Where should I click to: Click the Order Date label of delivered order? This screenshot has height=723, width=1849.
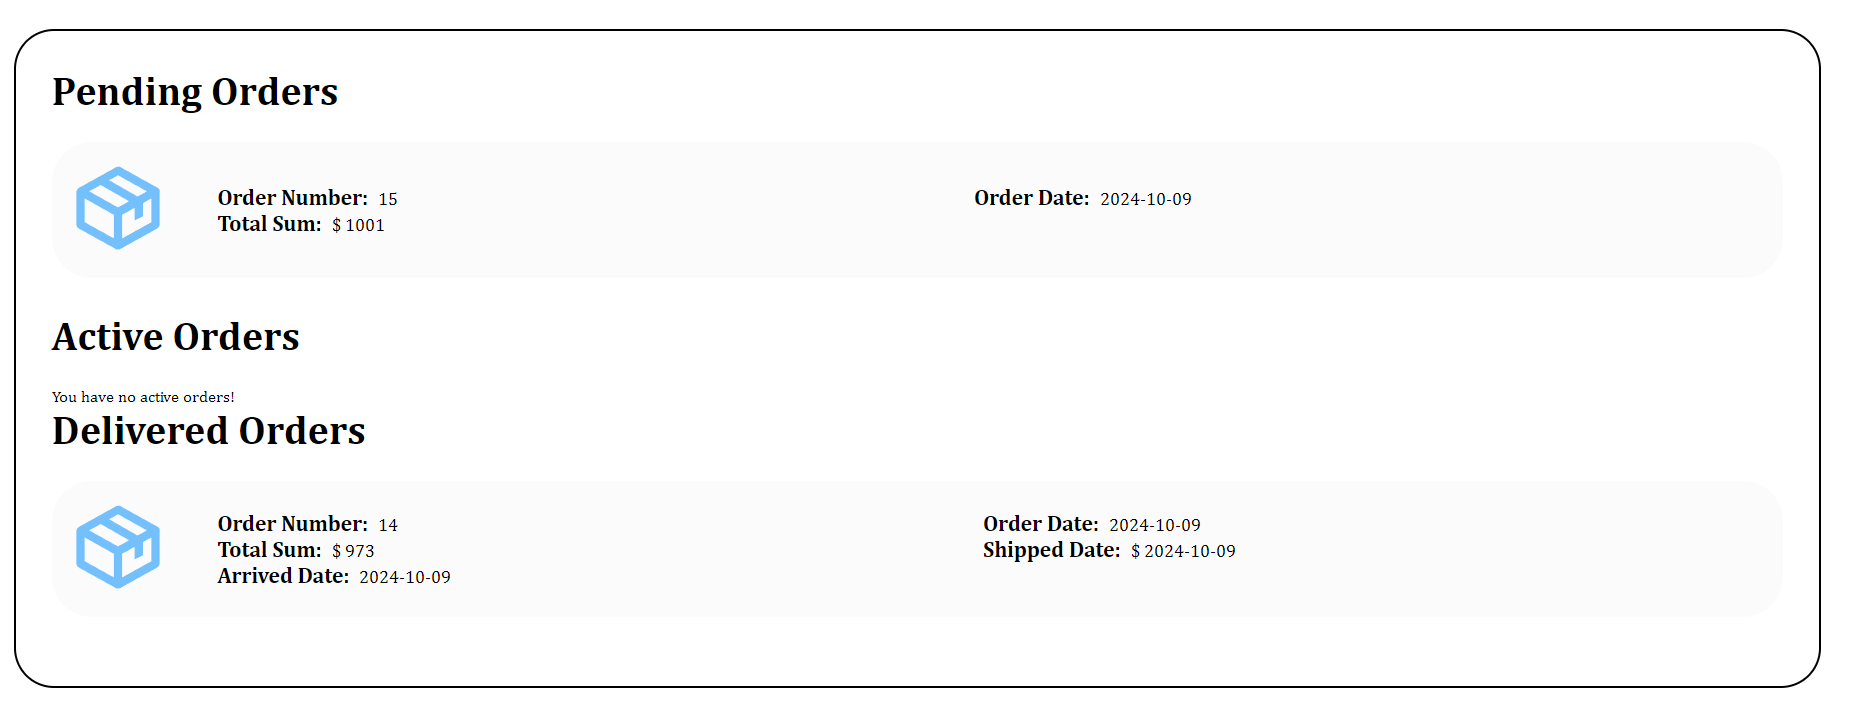pyautogui.click(x=1040, y=524)
